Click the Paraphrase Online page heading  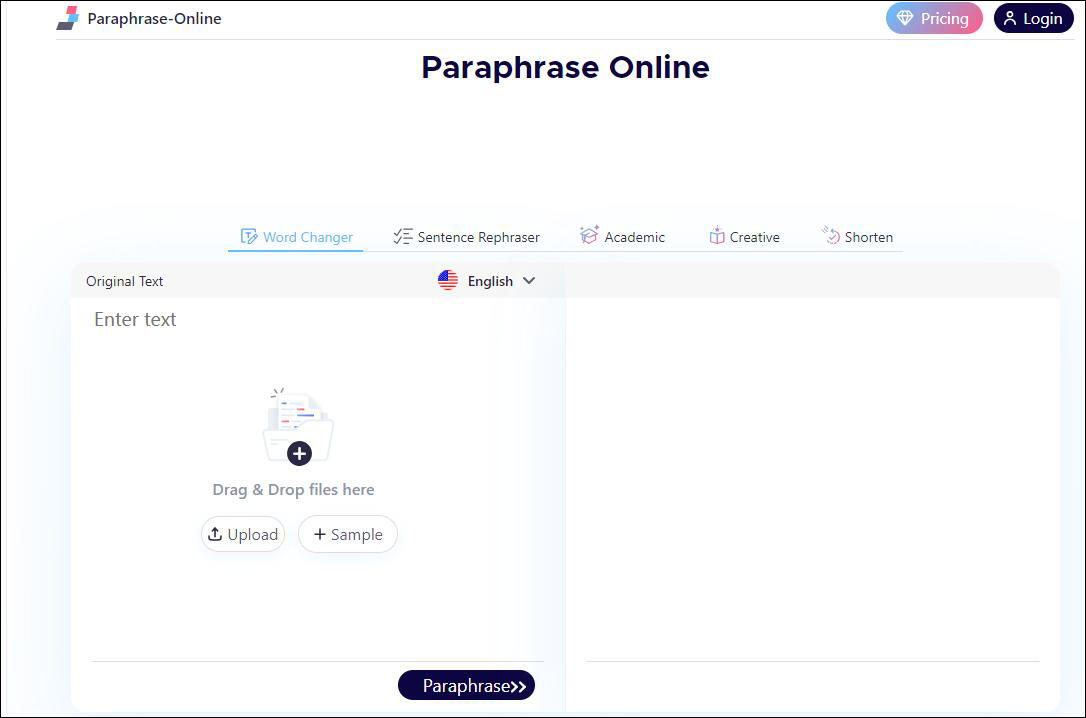pyautogui.click(x=565, y=67)
